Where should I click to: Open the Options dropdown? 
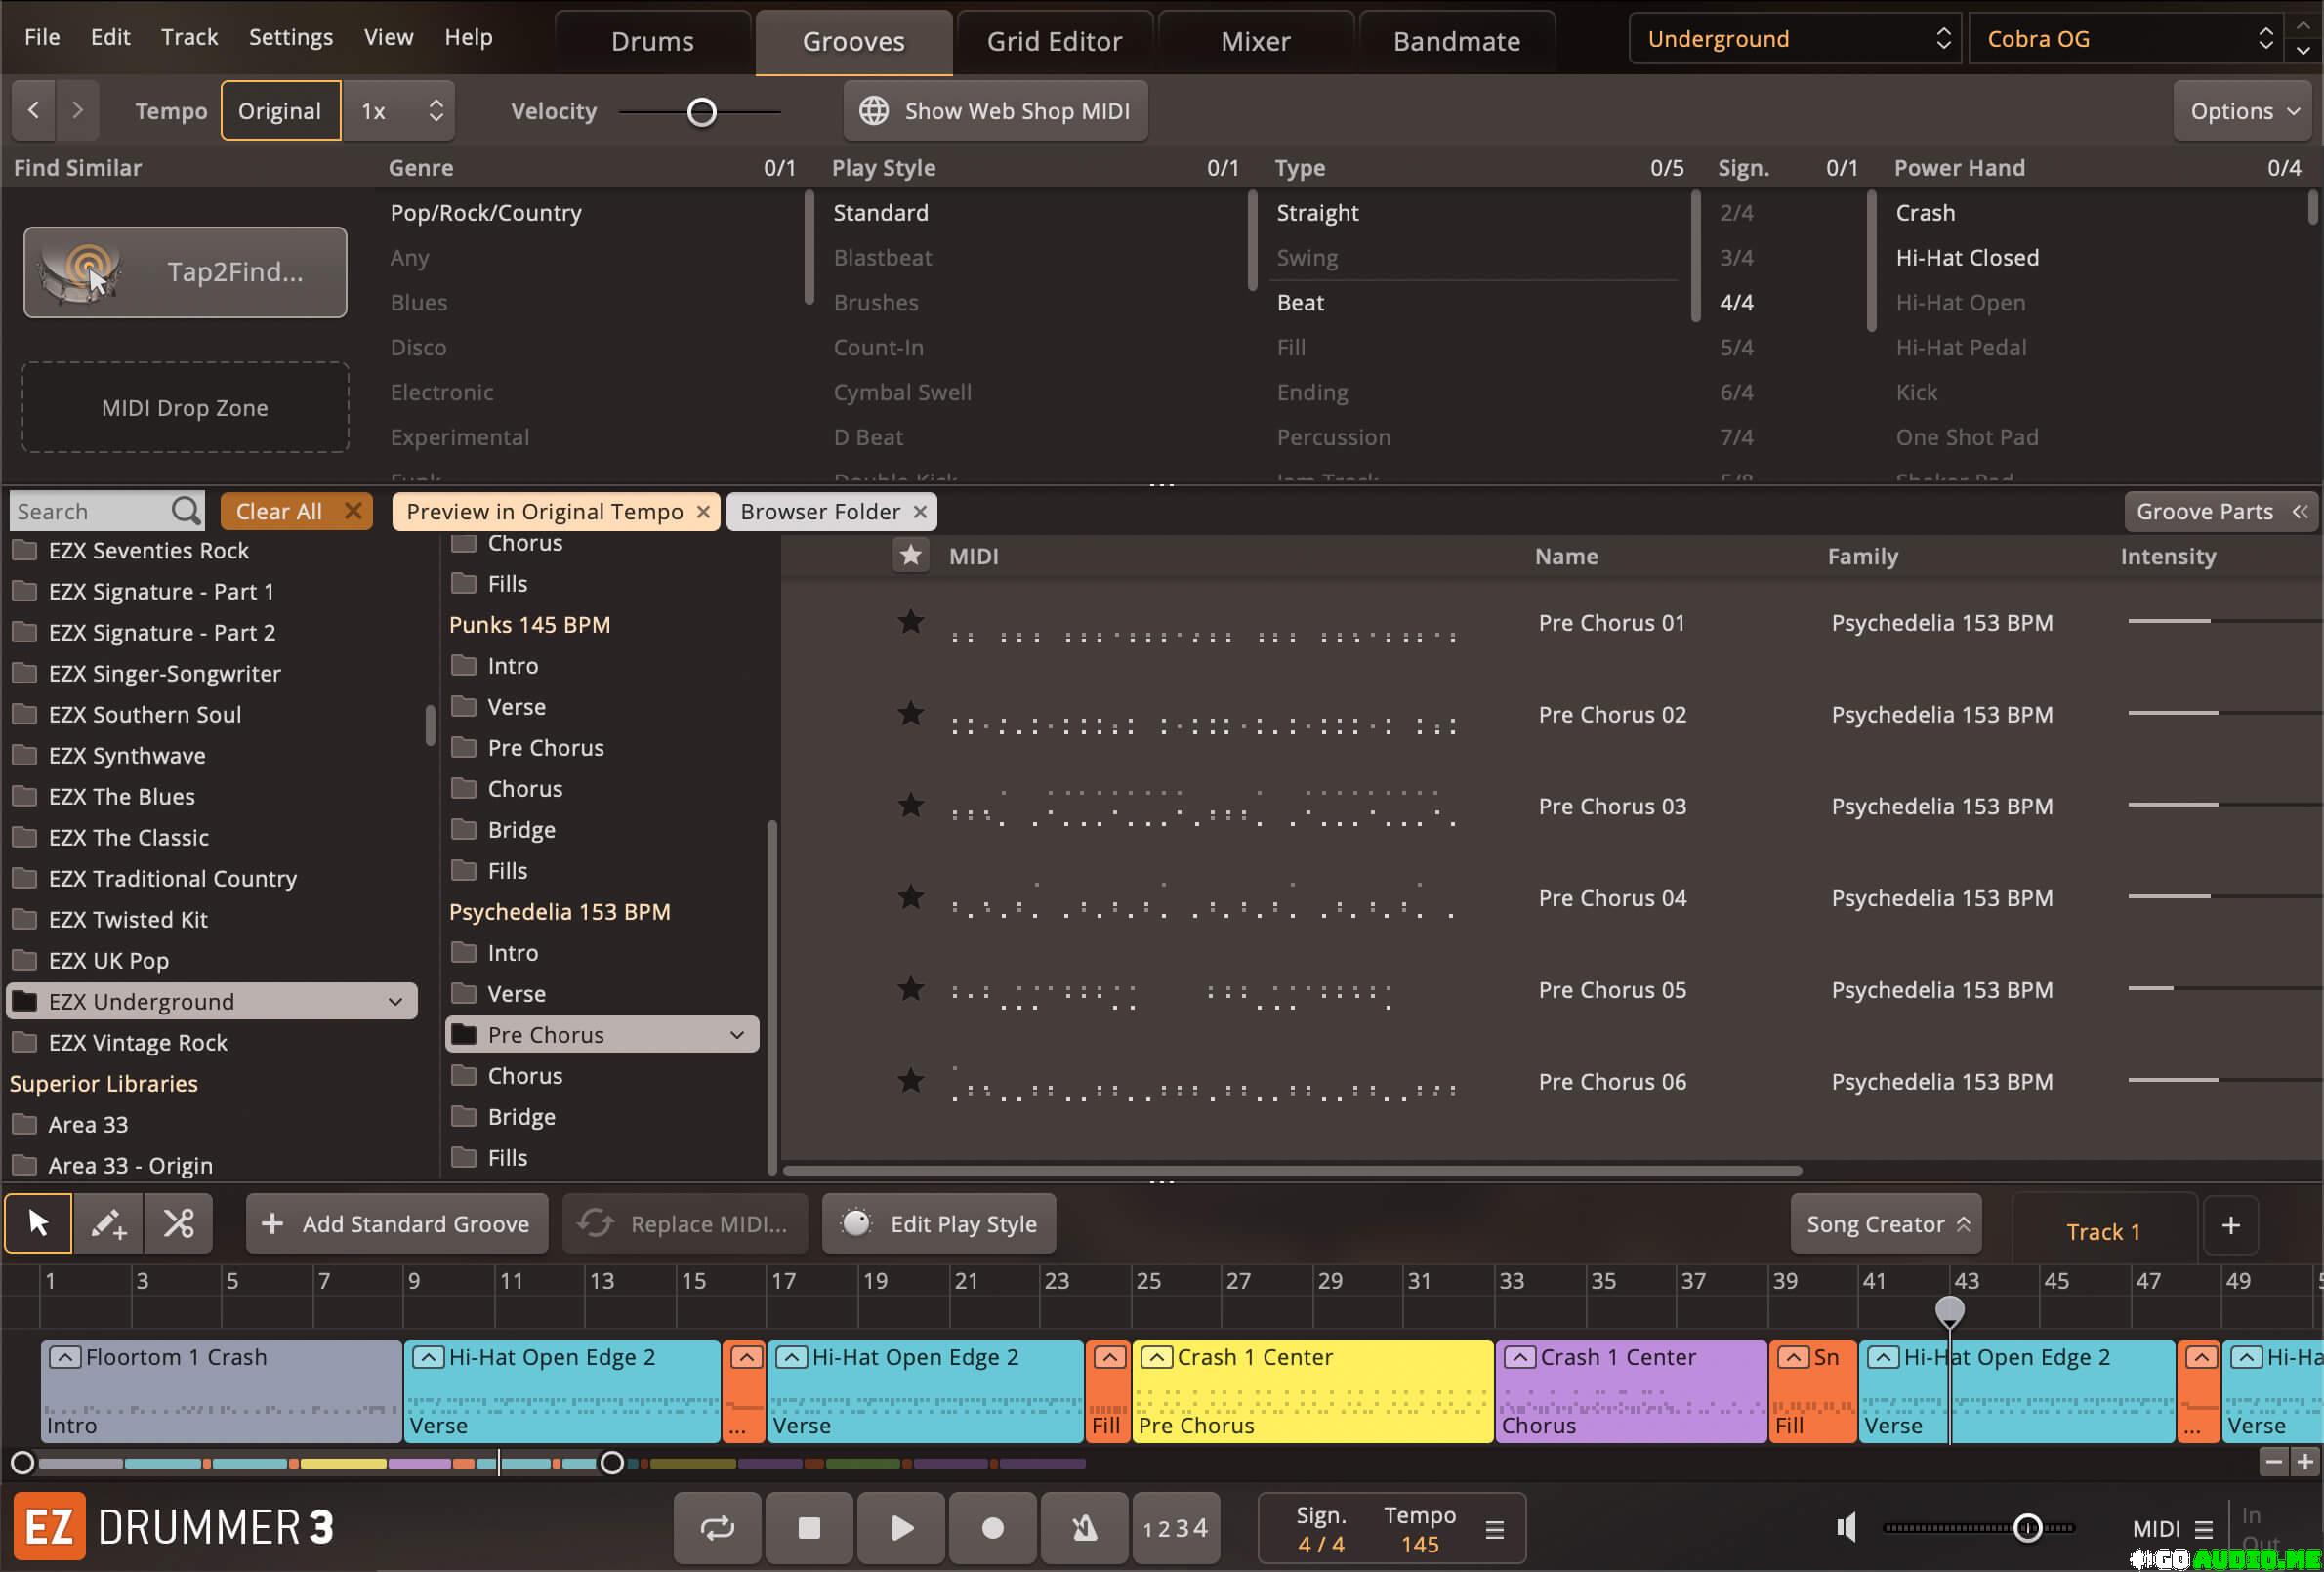(x=2244, y=110)
